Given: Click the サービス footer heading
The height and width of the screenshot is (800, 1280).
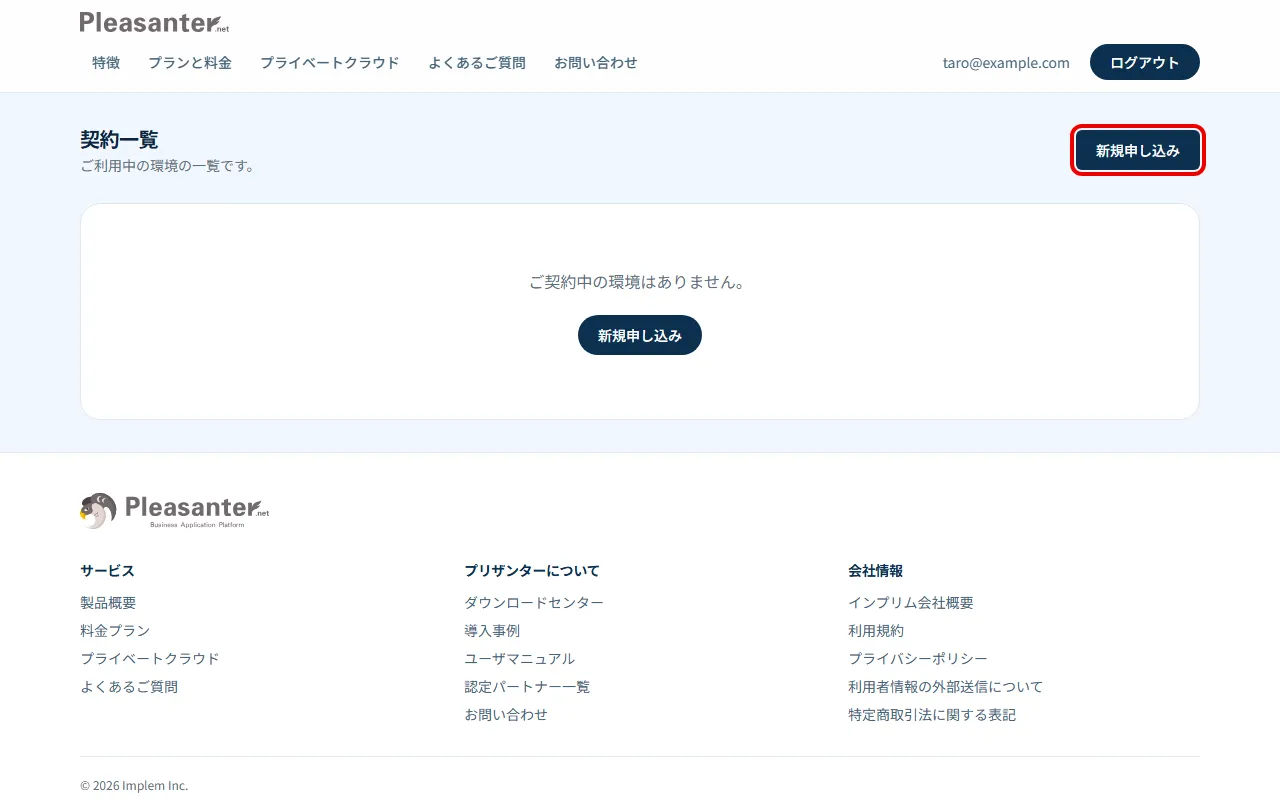Looking at the screenshot, I should [107, 571].
